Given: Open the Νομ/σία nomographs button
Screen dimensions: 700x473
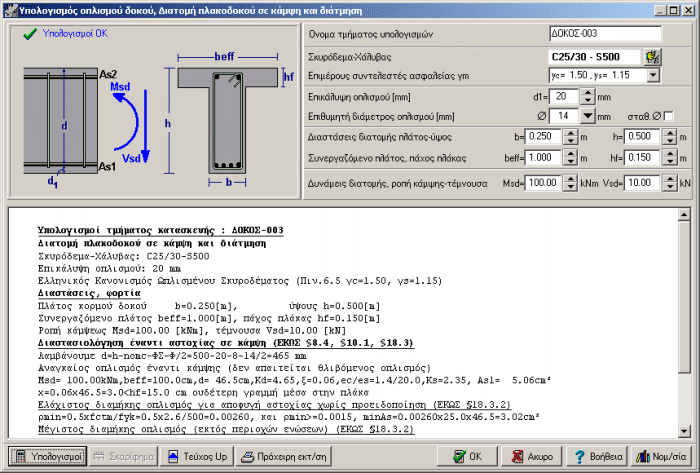Looking at the screenshot, I should pos(659,456).
